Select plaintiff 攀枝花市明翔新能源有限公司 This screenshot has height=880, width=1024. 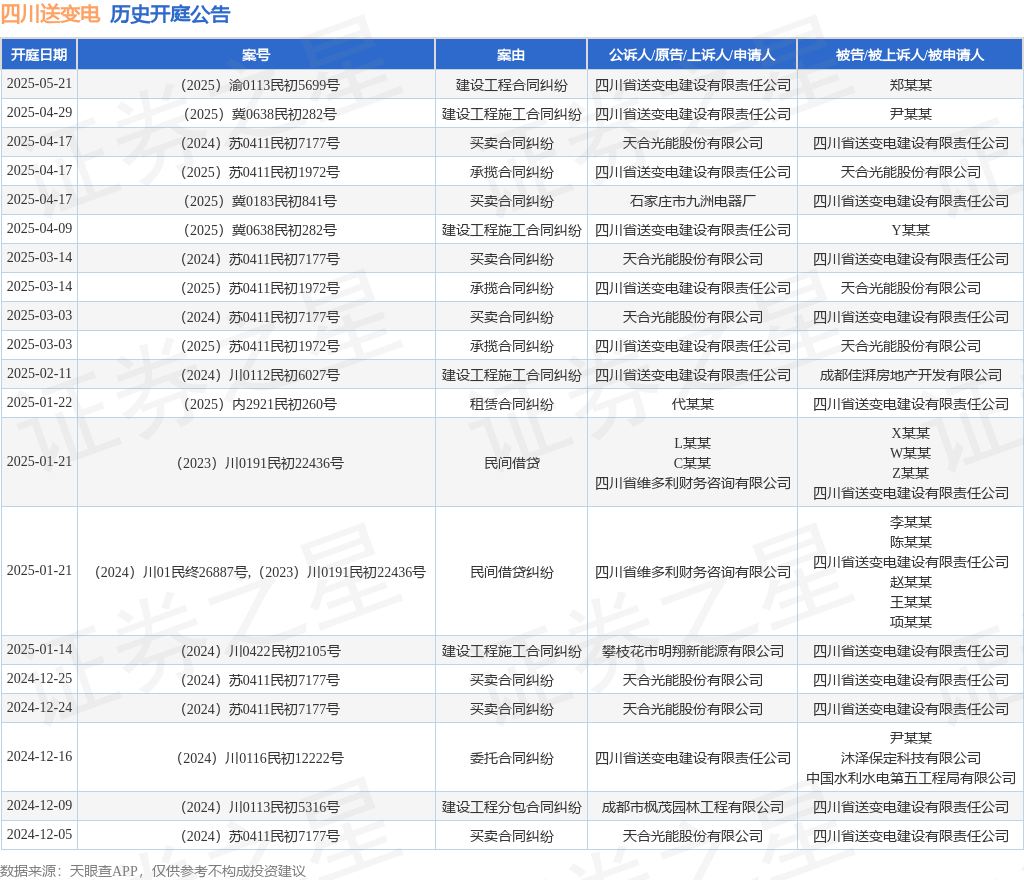pos(692,651)
